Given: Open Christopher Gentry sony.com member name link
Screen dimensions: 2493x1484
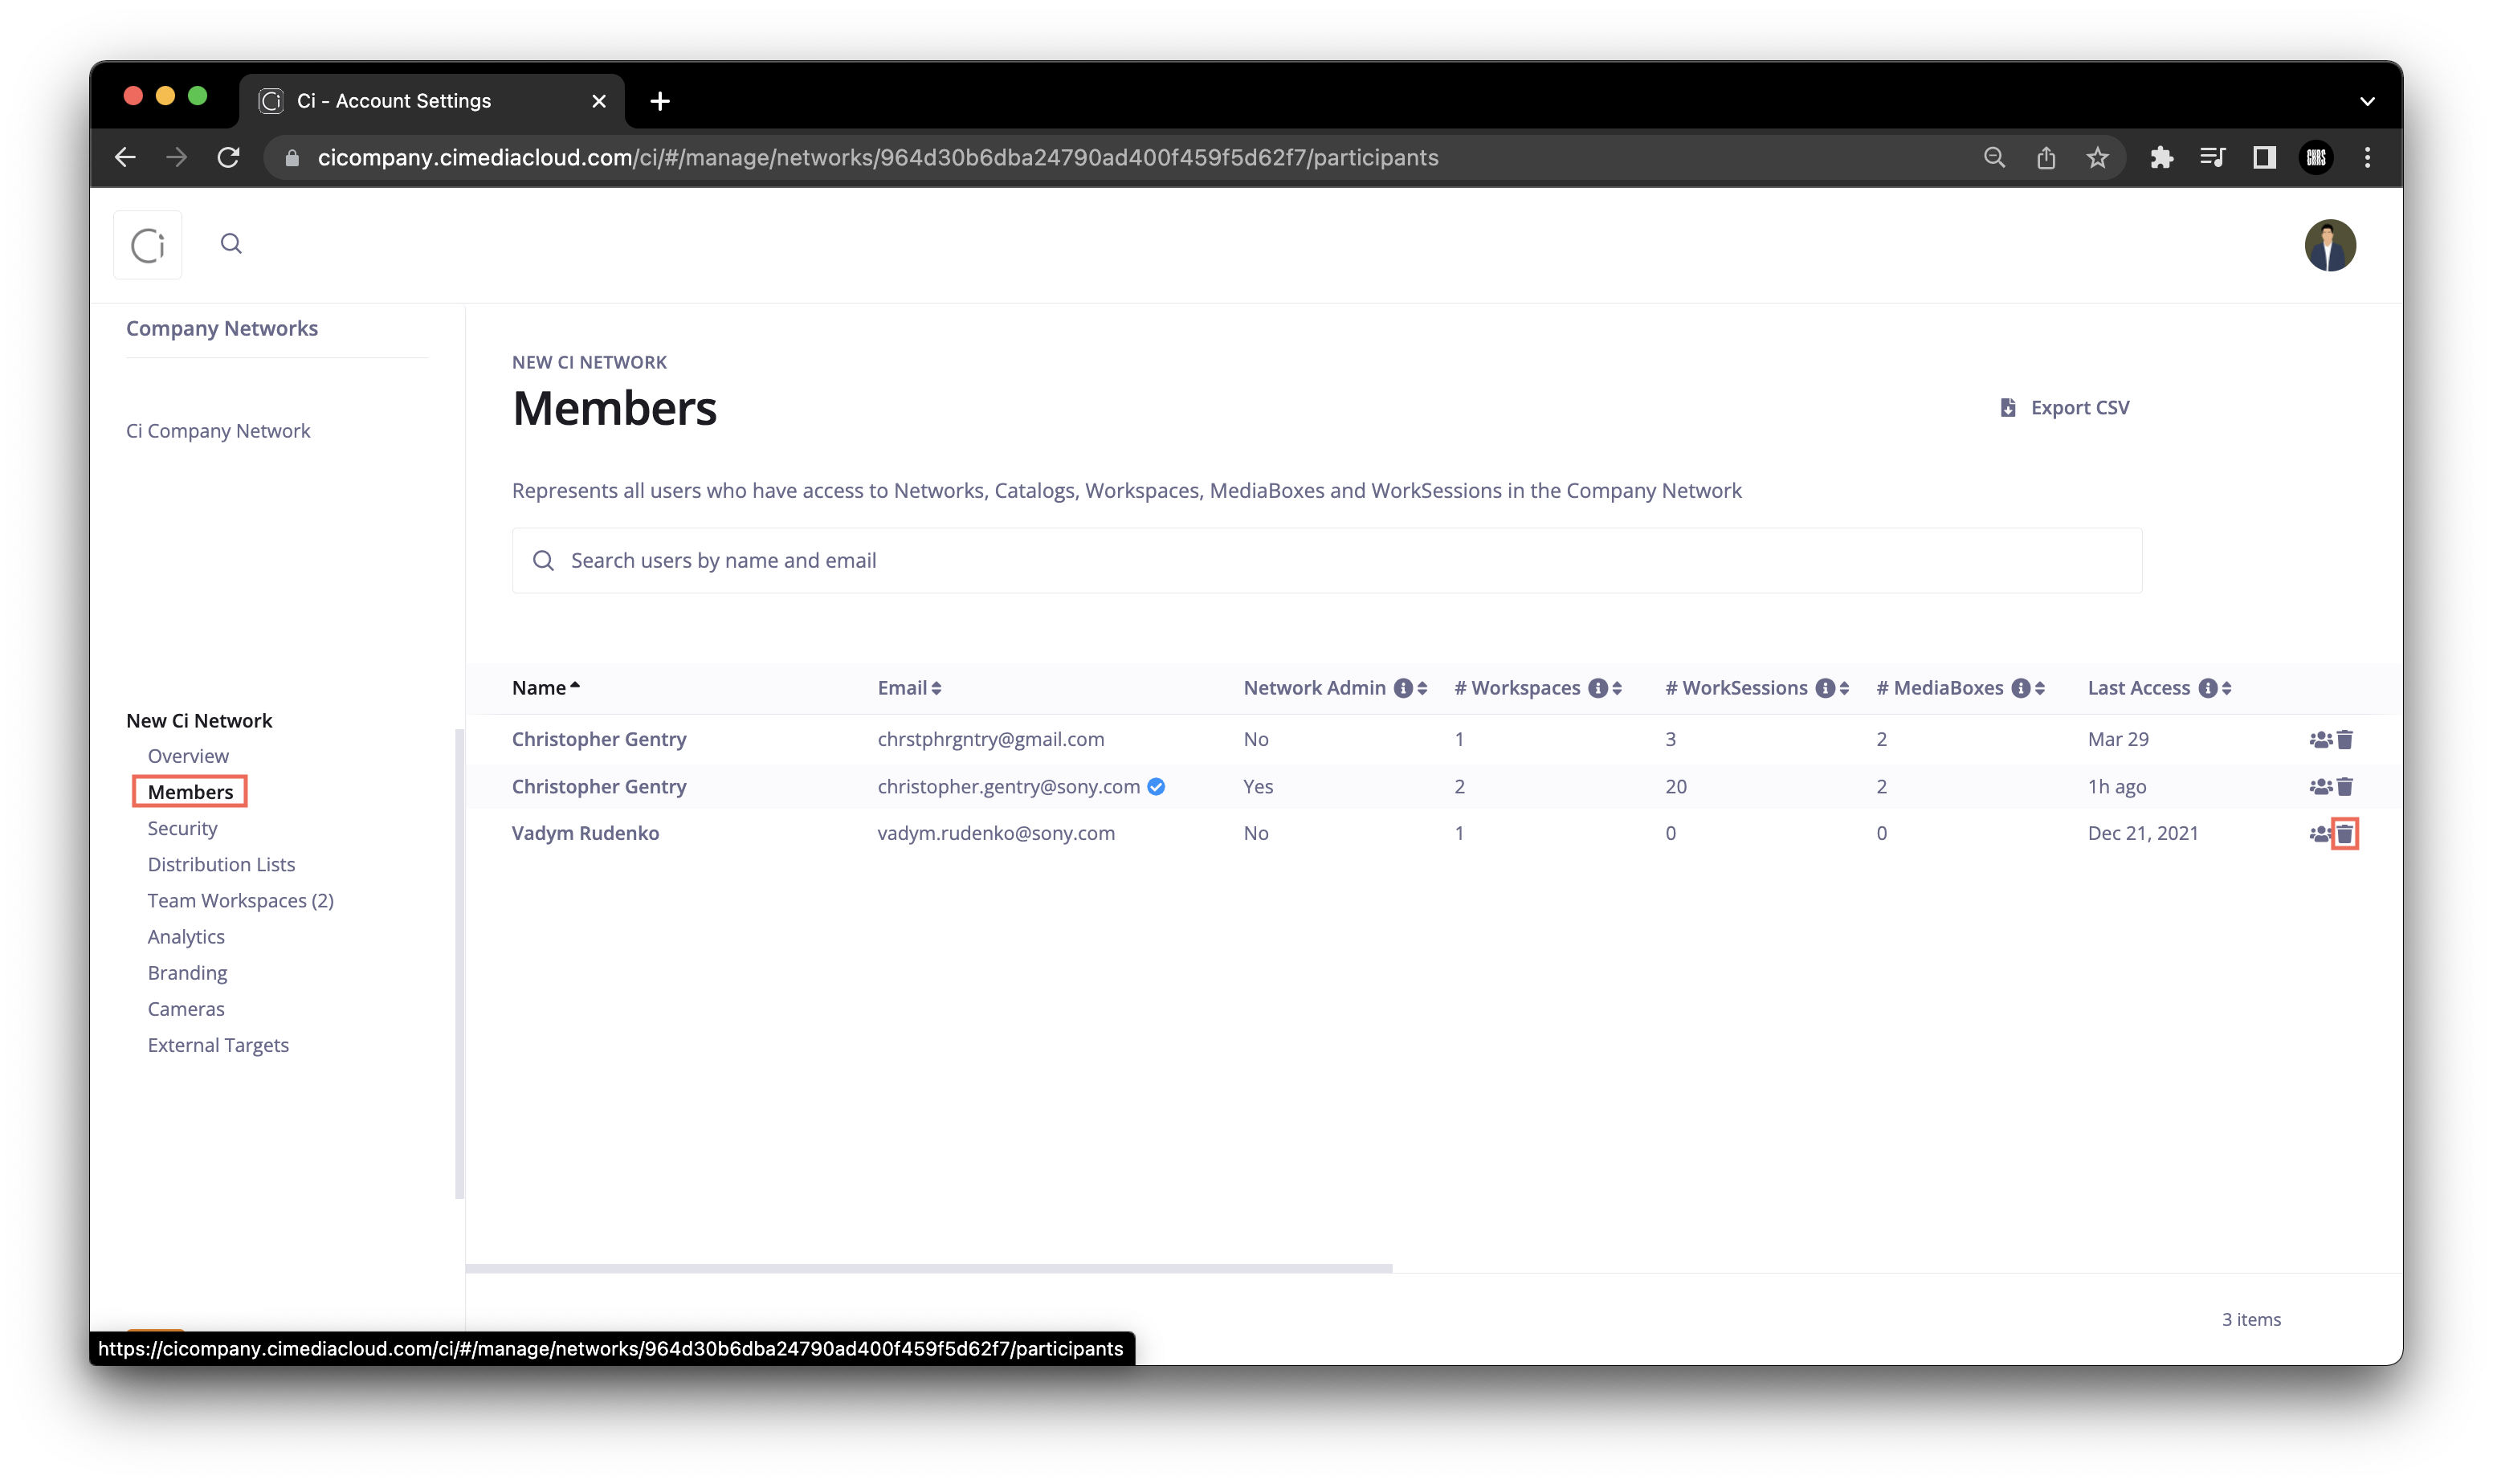Looking at the screenshot, I should (599, 787).
